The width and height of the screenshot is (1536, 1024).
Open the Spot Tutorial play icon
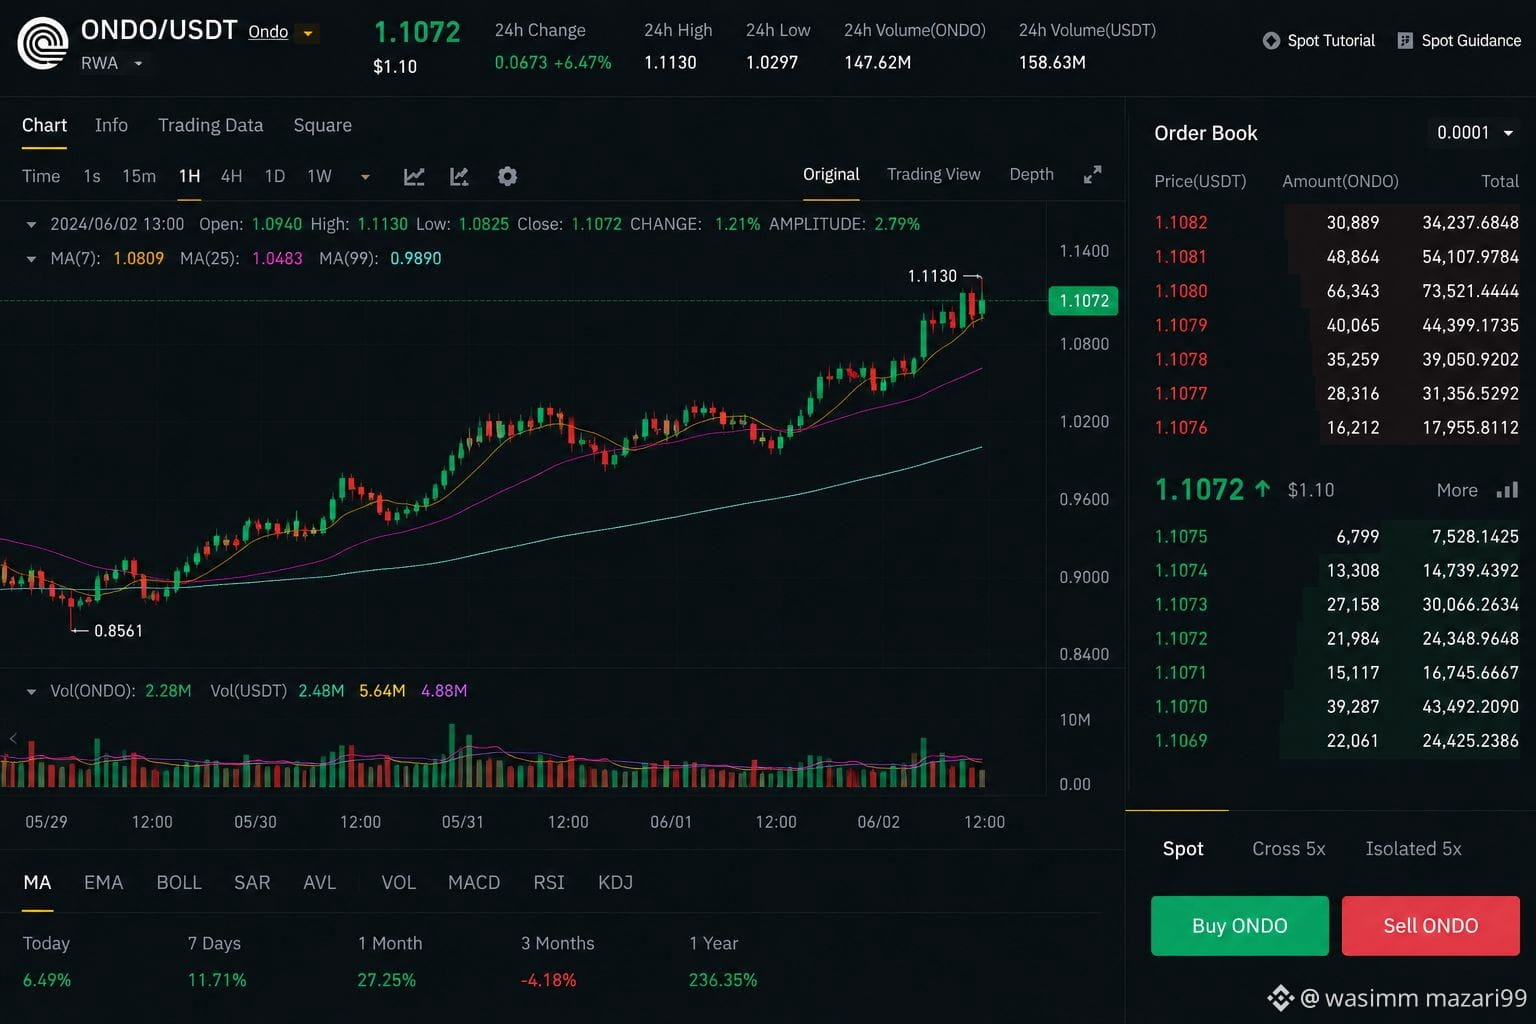1271,41
